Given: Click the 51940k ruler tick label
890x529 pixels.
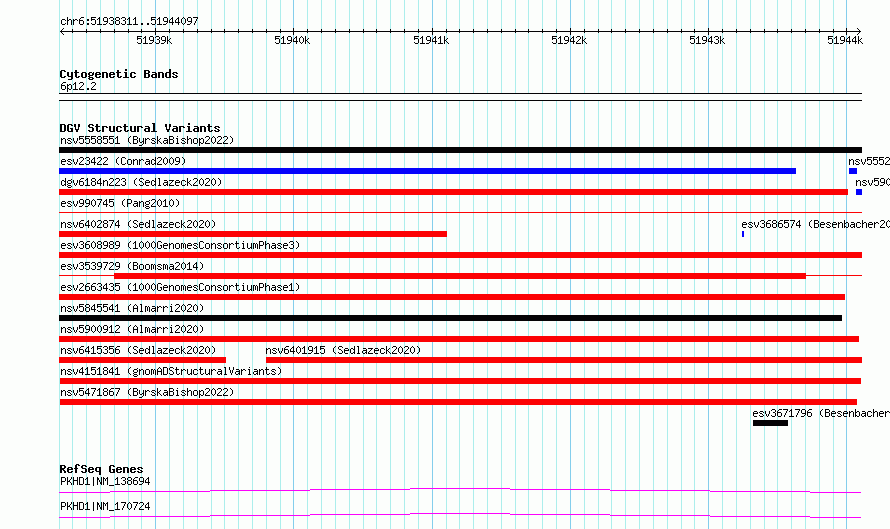Looking at the screenshot, I should pos(292,40).
